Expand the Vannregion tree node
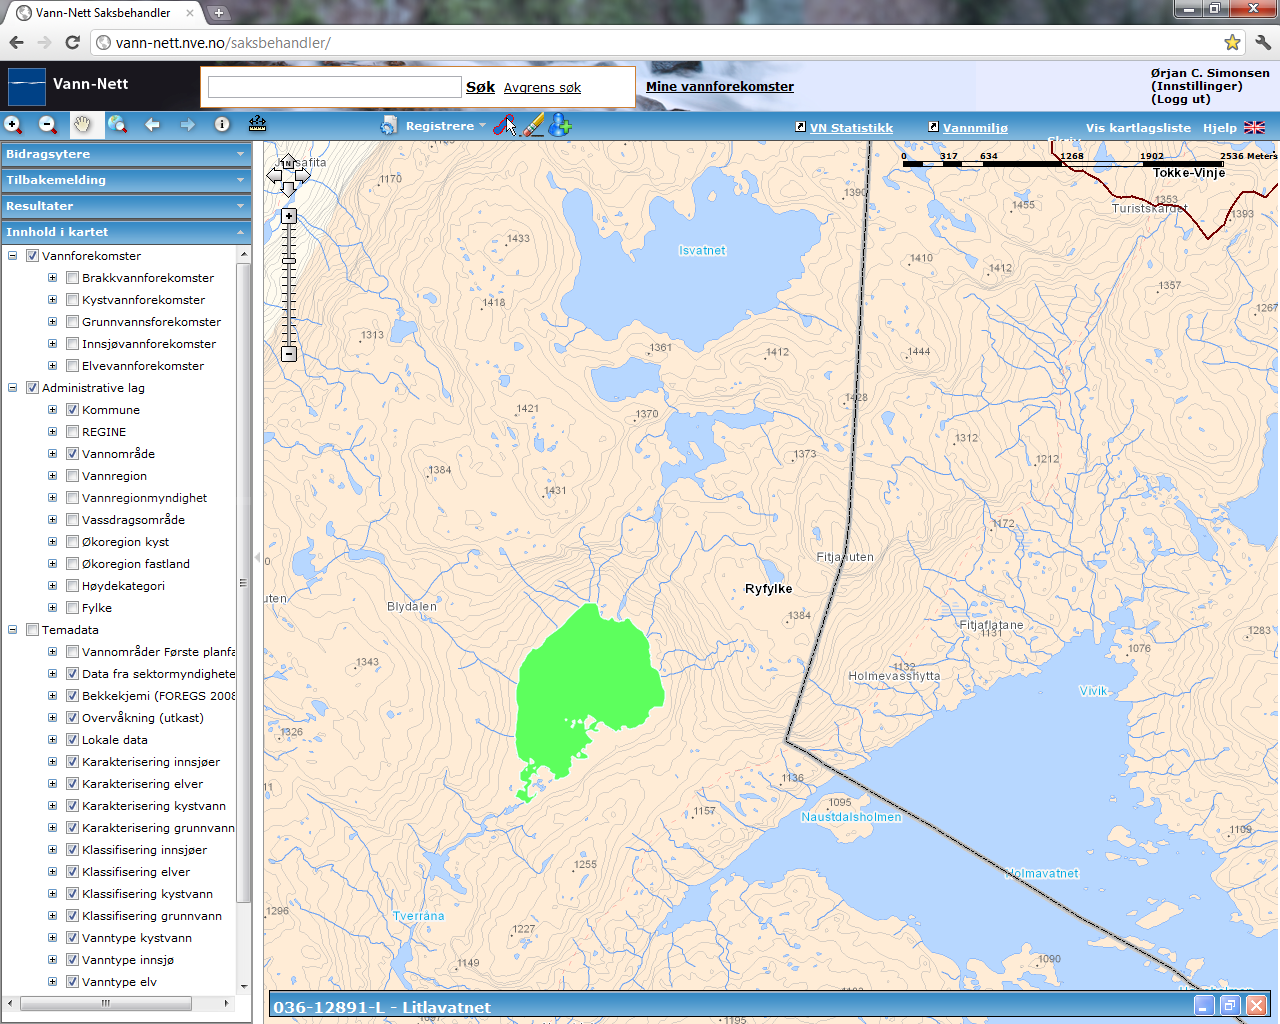 click(x=53, y=476)
